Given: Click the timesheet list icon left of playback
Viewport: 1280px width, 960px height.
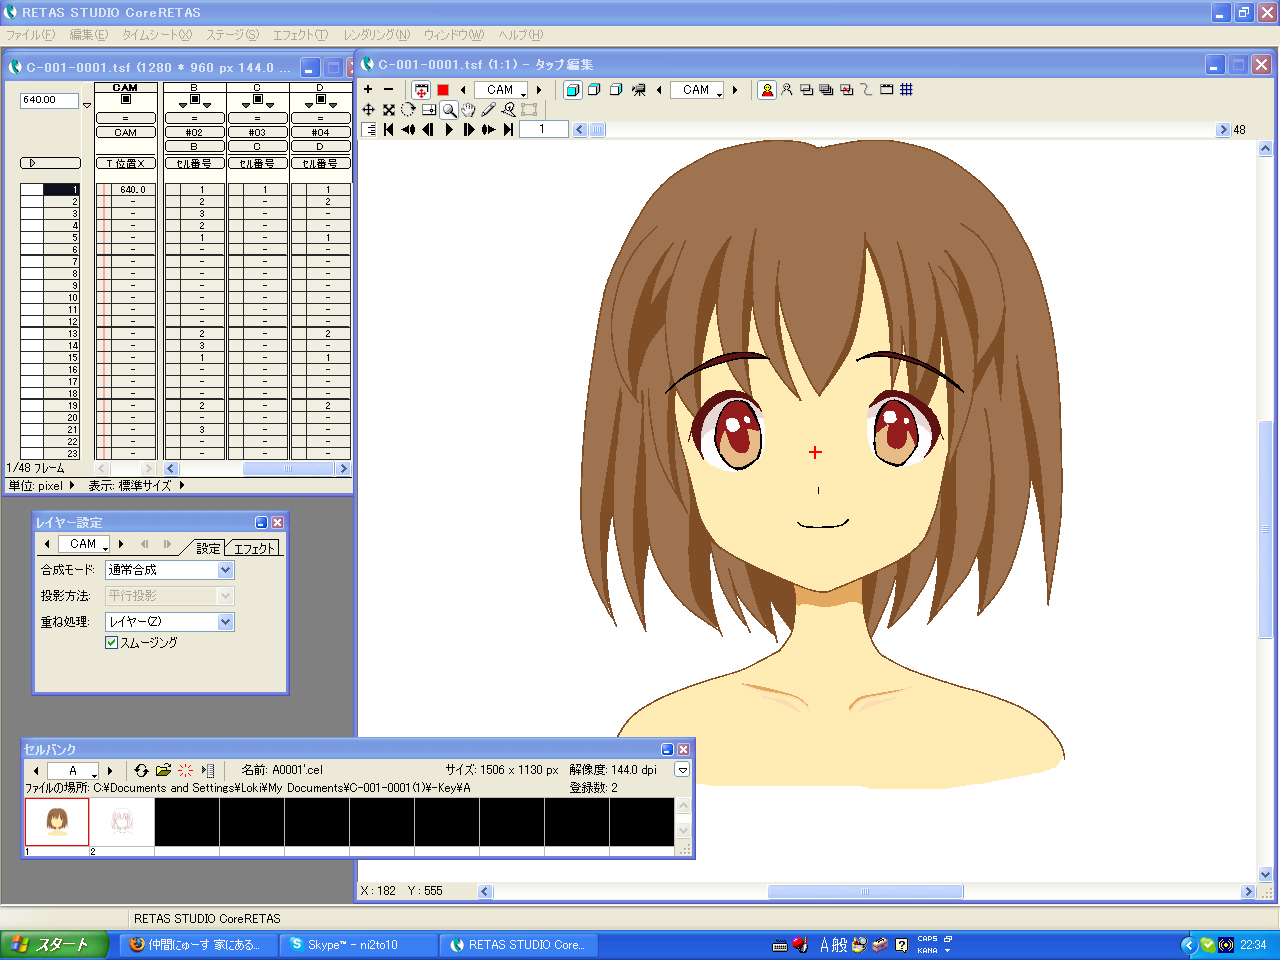Looking at the screenshot, I should click(368, 129).
